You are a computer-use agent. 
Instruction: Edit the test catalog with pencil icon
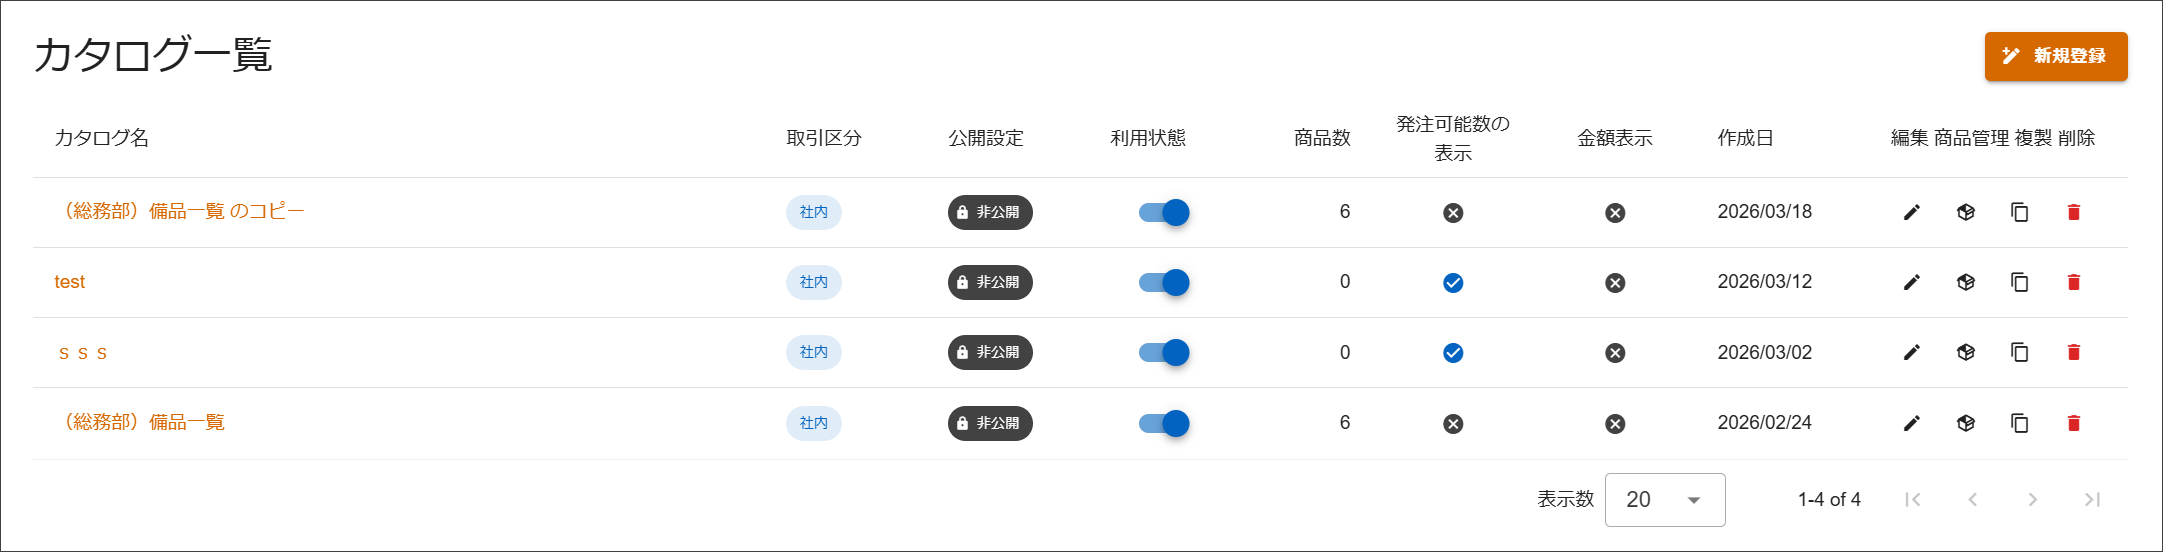click(x=1911, y=282)
